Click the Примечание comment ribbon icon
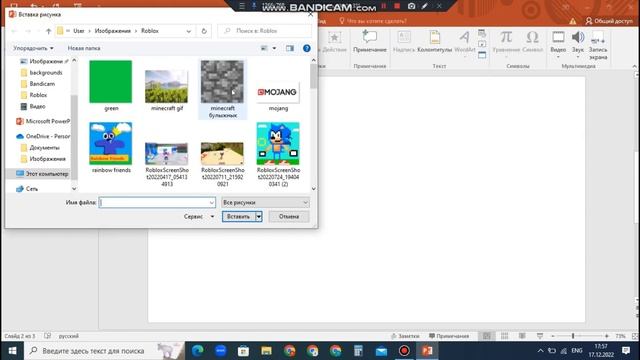 [370, 42]
